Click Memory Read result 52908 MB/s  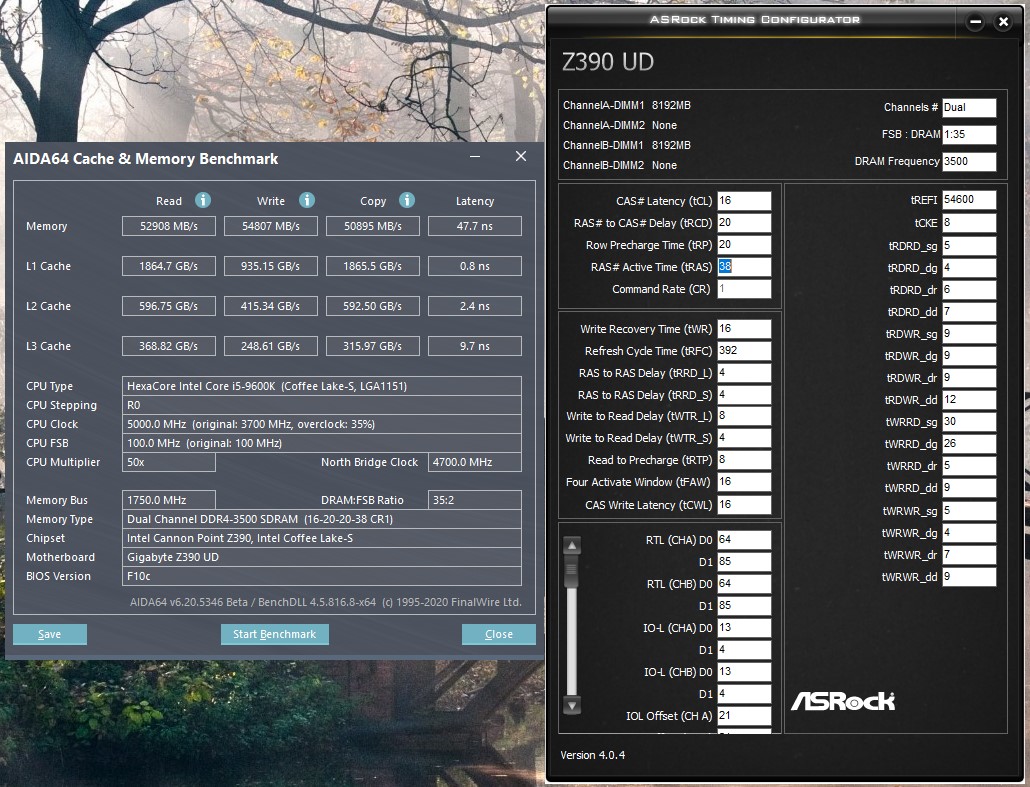[169, 226]
